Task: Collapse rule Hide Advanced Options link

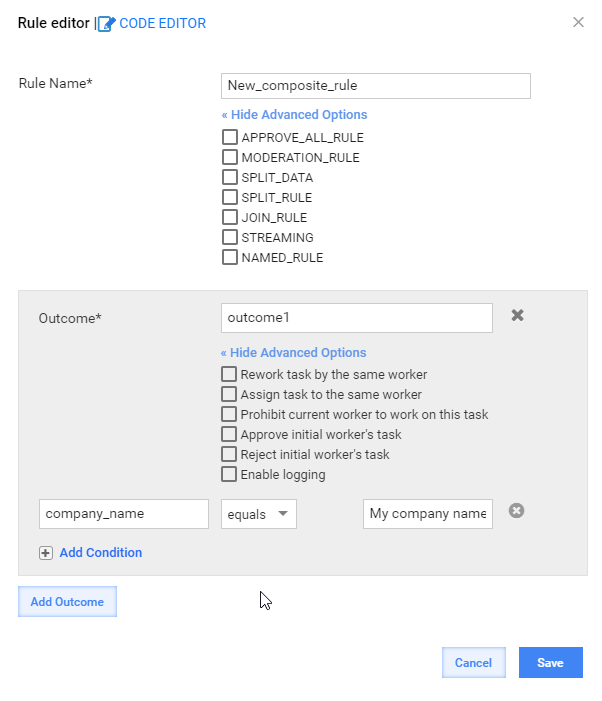Action: pos(295,115)
